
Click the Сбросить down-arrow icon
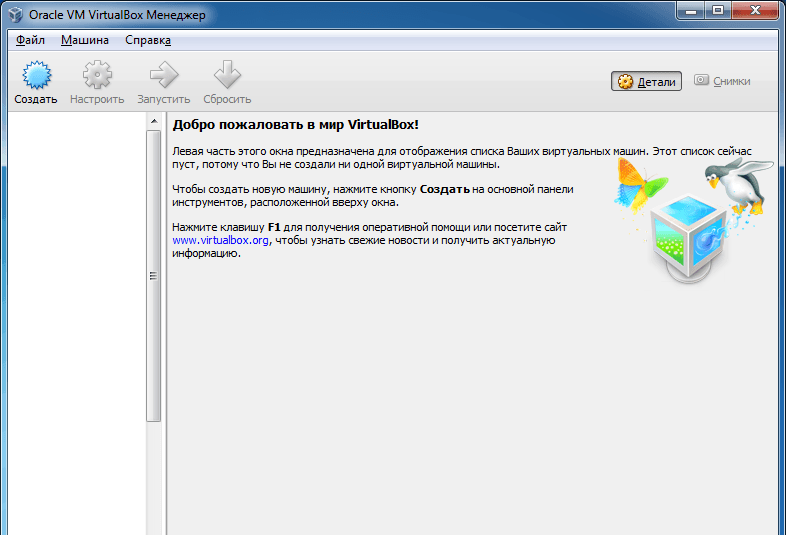coord(227,74)
